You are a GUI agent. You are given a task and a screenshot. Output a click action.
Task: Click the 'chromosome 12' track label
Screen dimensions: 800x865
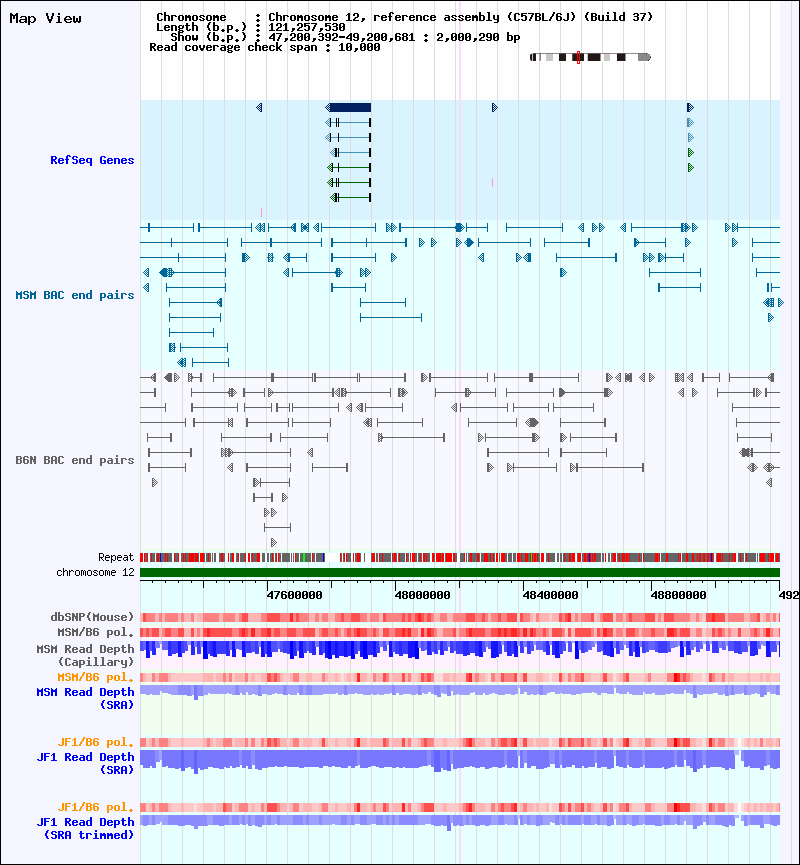click(x=95, y=573)
